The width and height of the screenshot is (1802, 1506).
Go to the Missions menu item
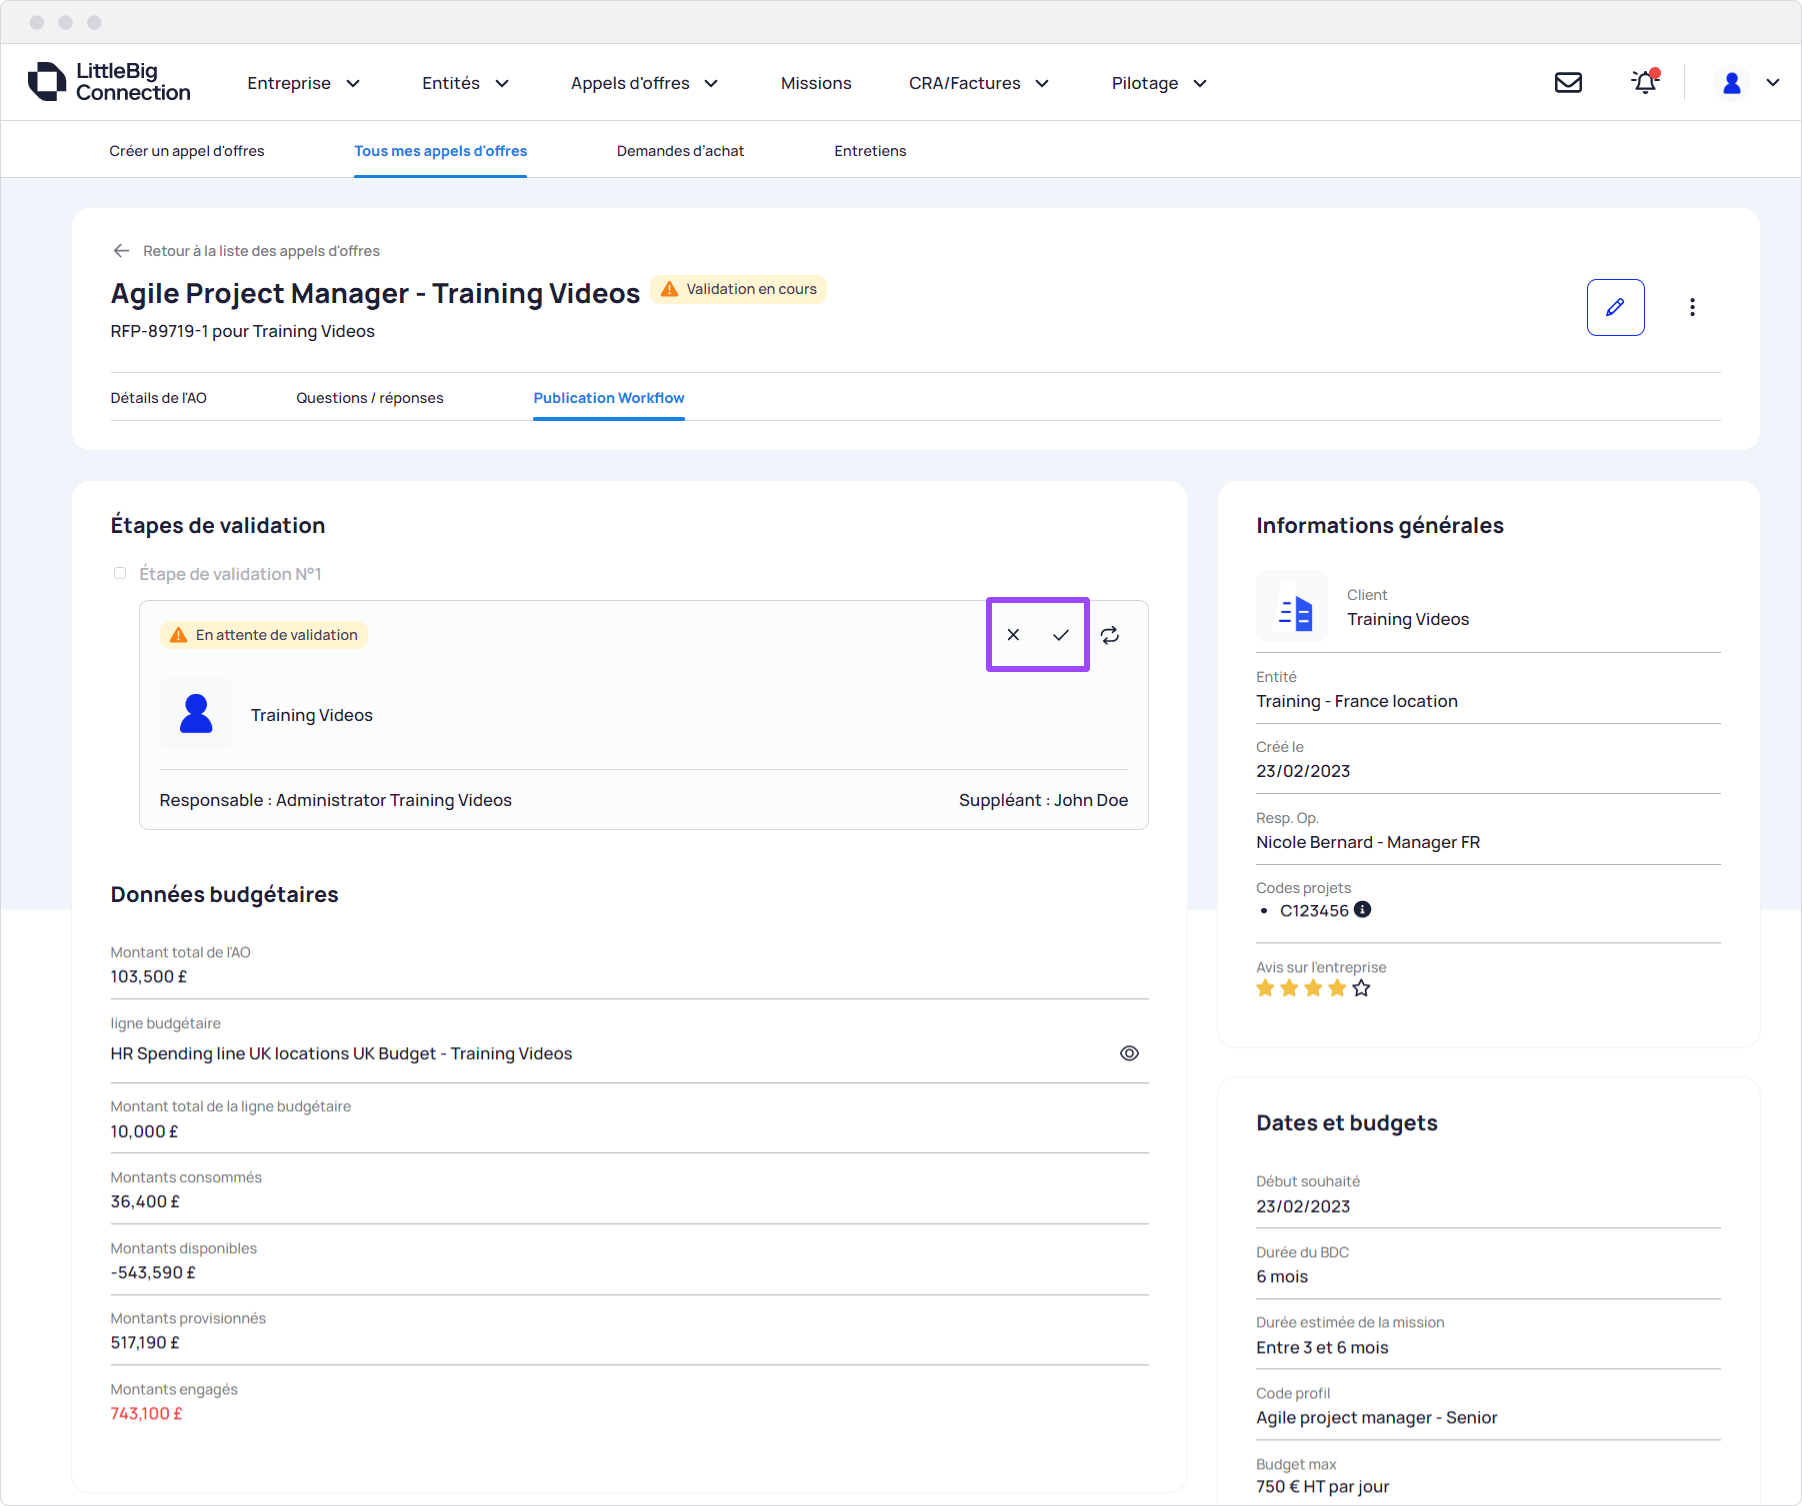click(x=816, y=83)
